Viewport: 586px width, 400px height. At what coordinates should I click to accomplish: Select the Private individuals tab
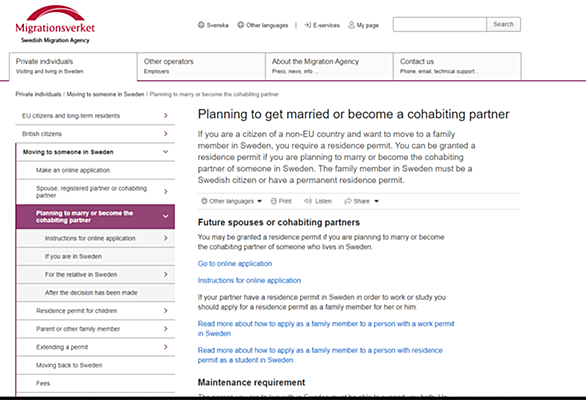(x=73, y=66)
